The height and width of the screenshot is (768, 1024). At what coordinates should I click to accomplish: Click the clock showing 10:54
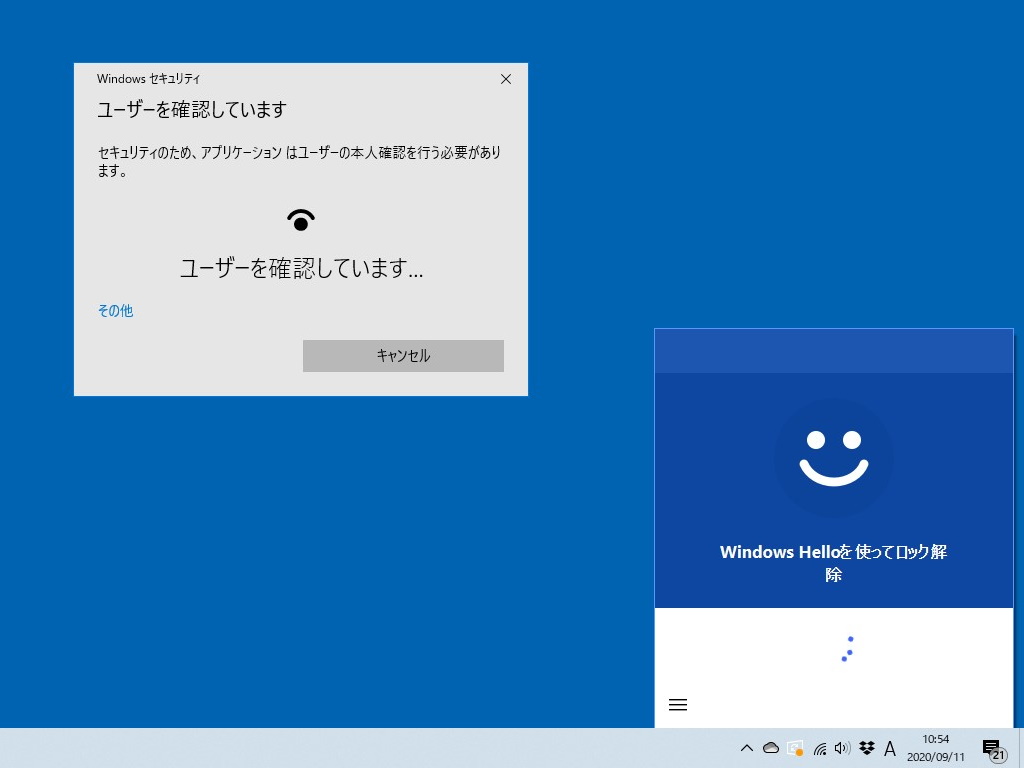pyautogui.click(x=938, y=741)
